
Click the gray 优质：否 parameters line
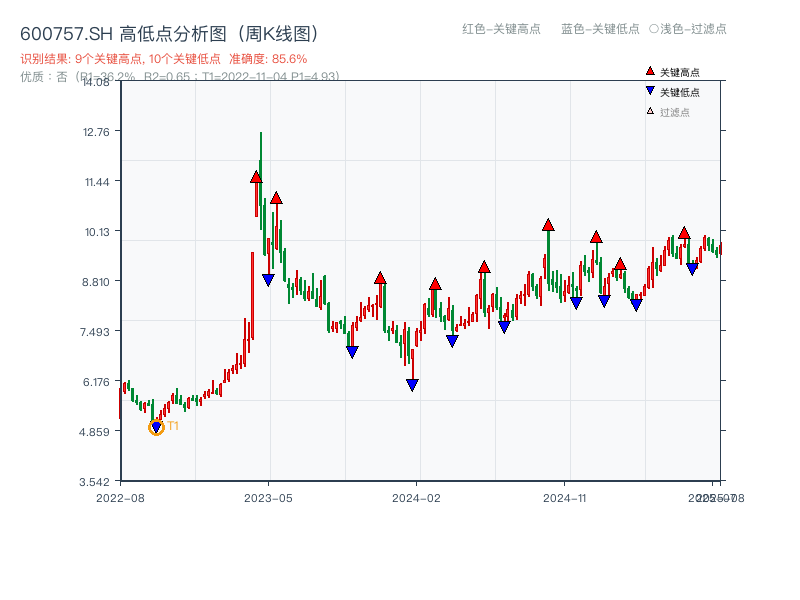pos(180,77)
